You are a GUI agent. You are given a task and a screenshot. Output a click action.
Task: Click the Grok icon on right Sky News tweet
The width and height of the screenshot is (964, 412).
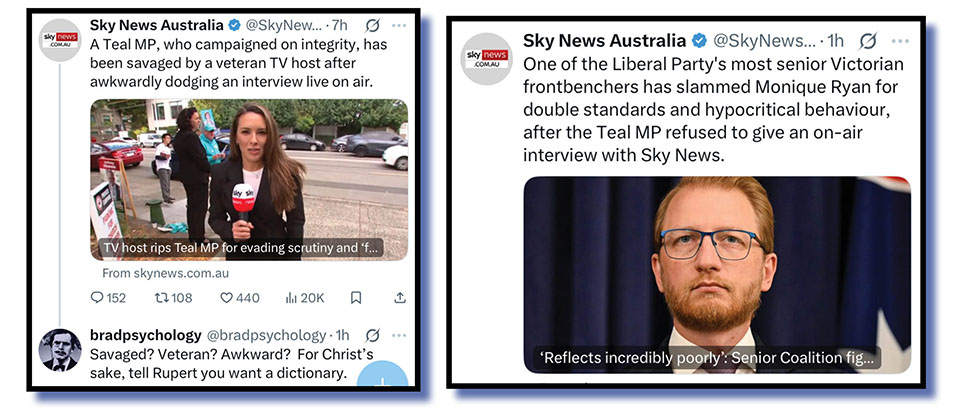pyautogui.click(x=867, y=41)
